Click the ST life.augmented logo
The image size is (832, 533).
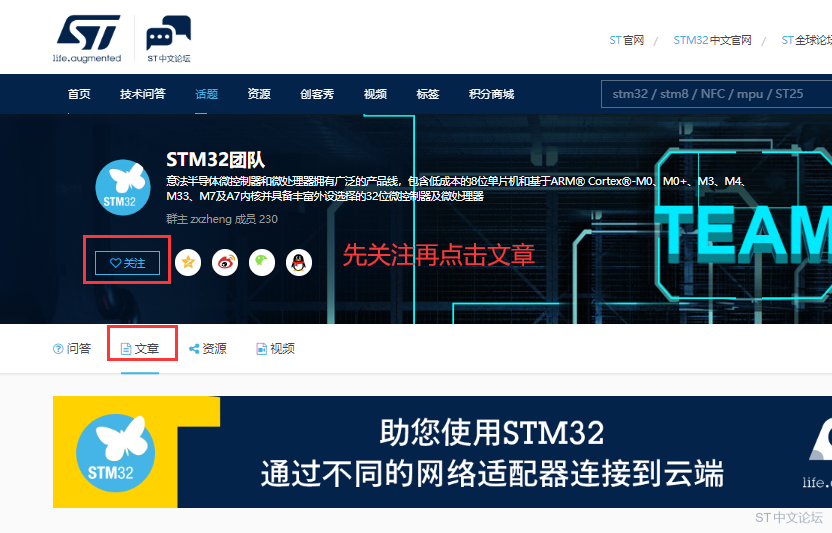88,39
